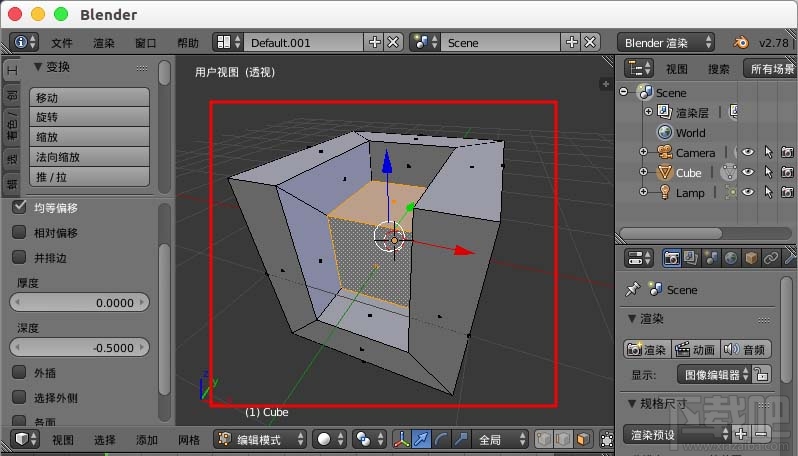Open the screen layout browse icon

click(x=227, y=42)
